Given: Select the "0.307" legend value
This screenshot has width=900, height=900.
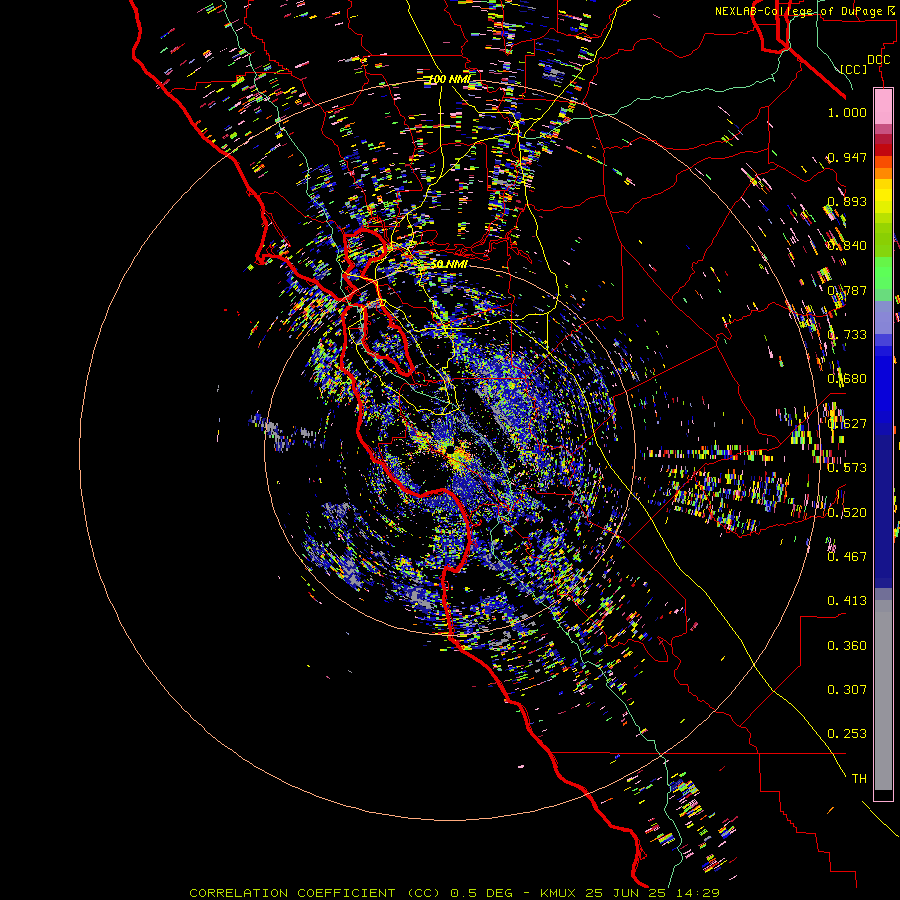Looking at the screenshot, I should pos(847,690).
